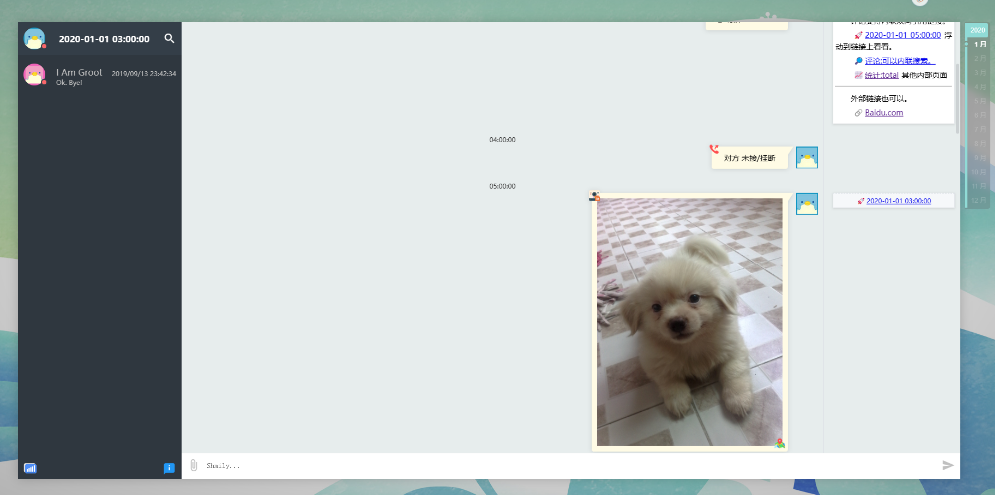Click the 统计:total link in notes panel

(x=882, y=75)
